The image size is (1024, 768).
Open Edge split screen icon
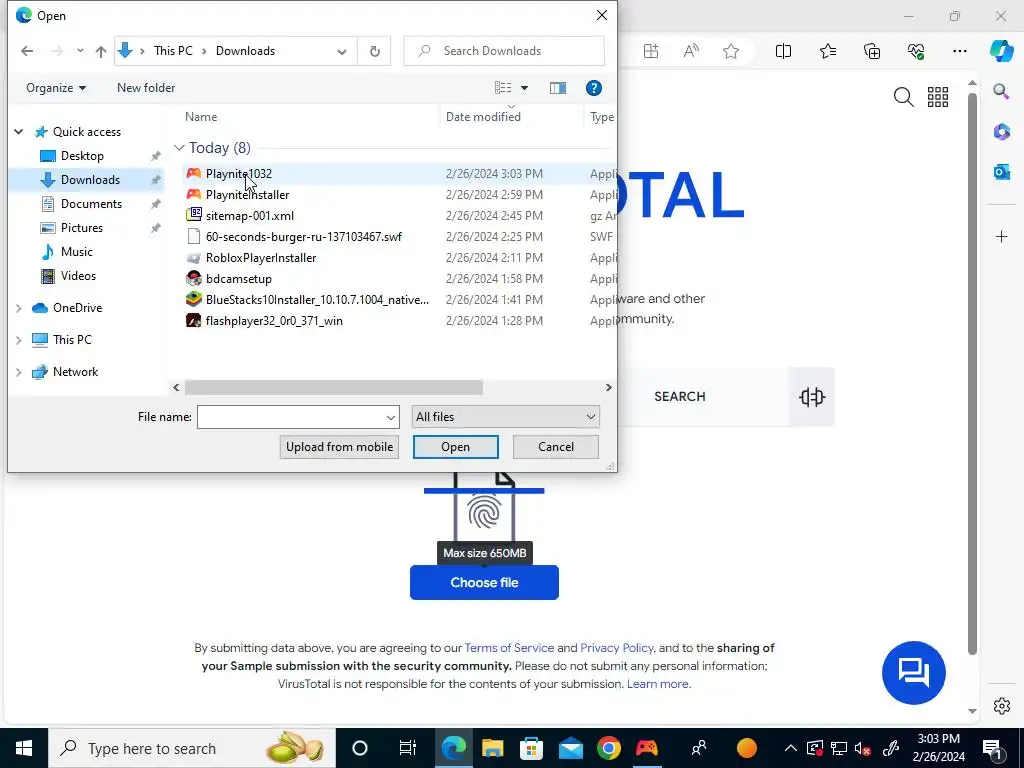pyautogui.click(x=783, y=51)
